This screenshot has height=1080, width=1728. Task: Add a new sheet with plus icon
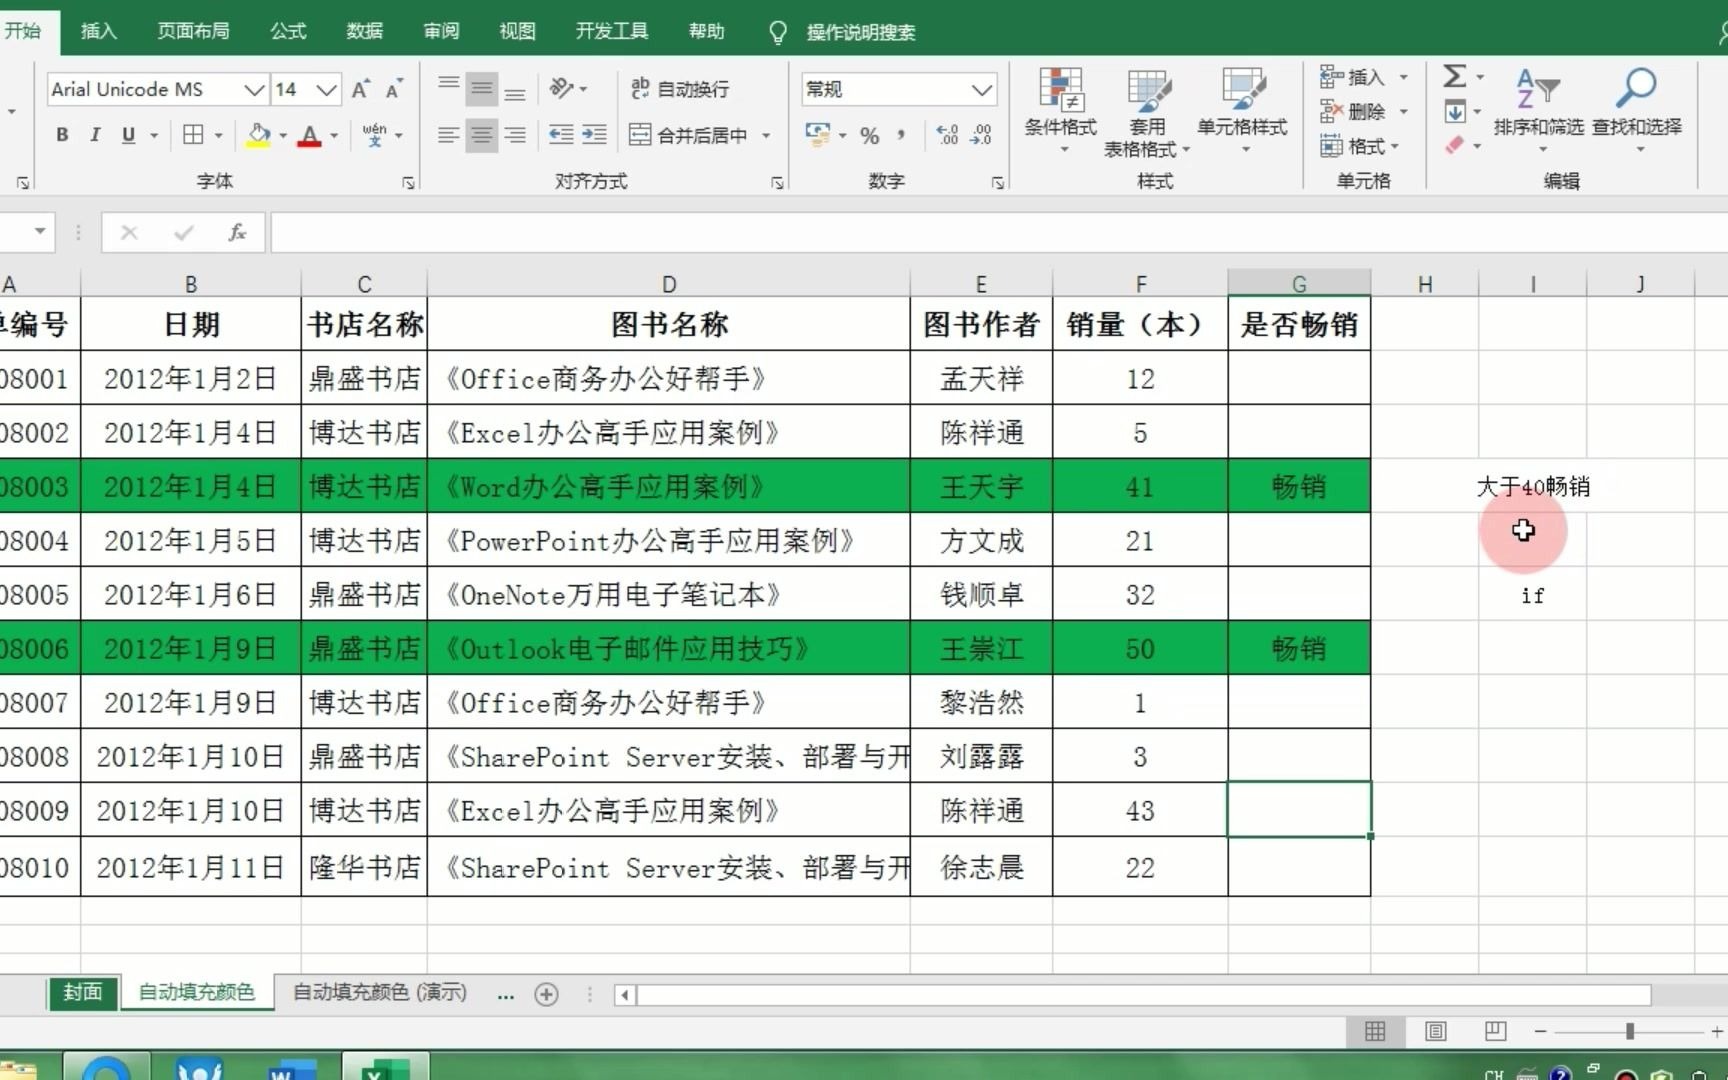(546, 994)
